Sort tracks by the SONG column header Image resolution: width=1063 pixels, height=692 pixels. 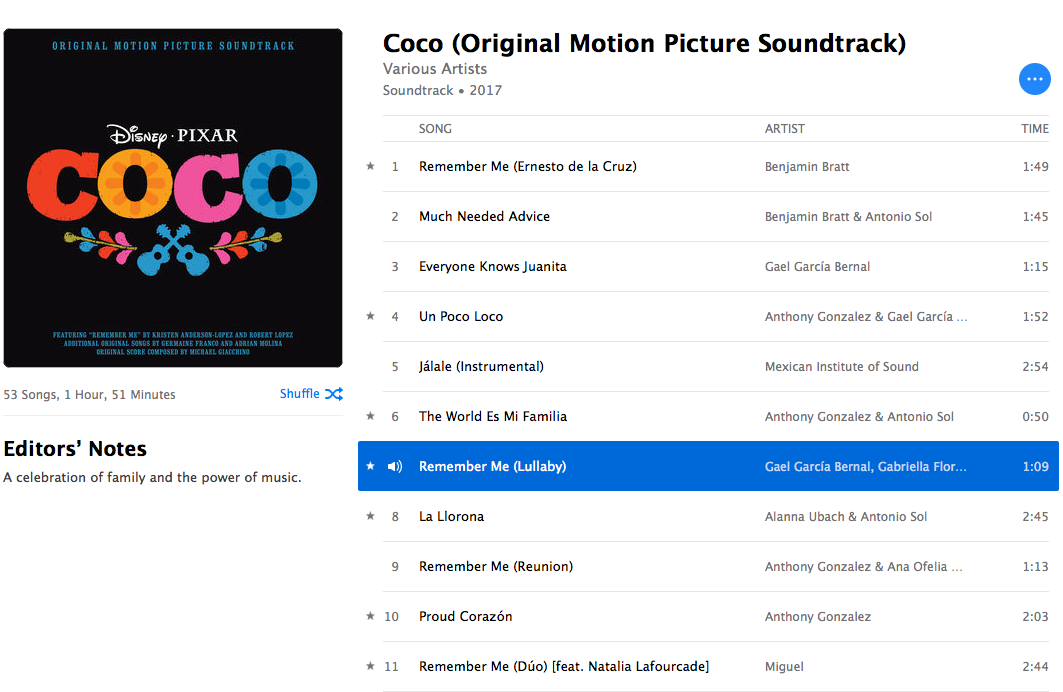tap(435, 129)
